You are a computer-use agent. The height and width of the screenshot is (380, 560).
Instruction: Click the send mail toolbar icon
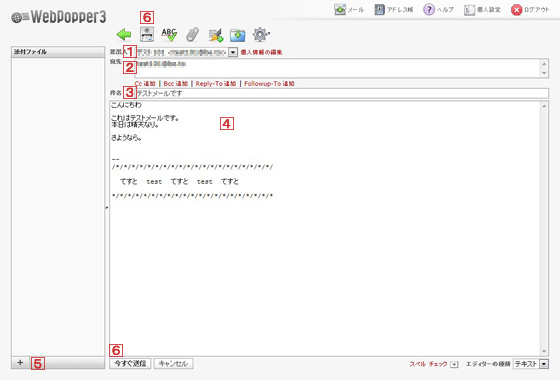147,34
